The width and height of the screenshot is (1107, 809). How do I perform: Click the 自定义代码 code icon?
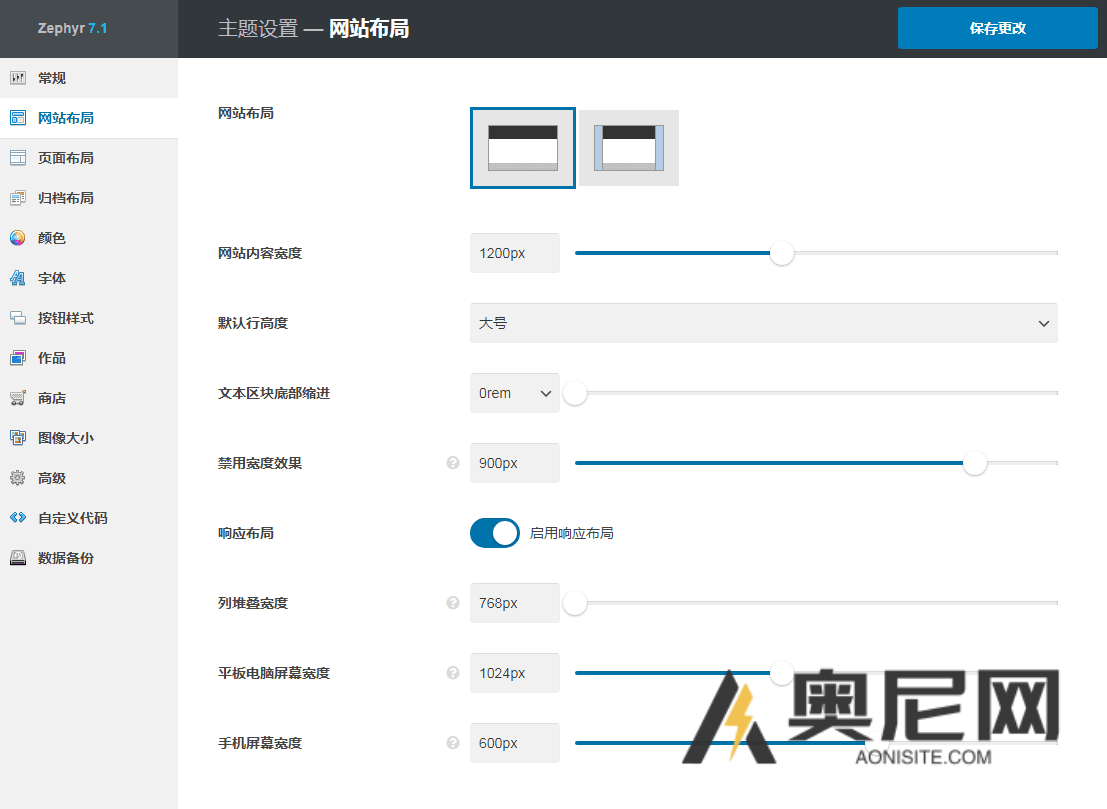pos(17,517)
